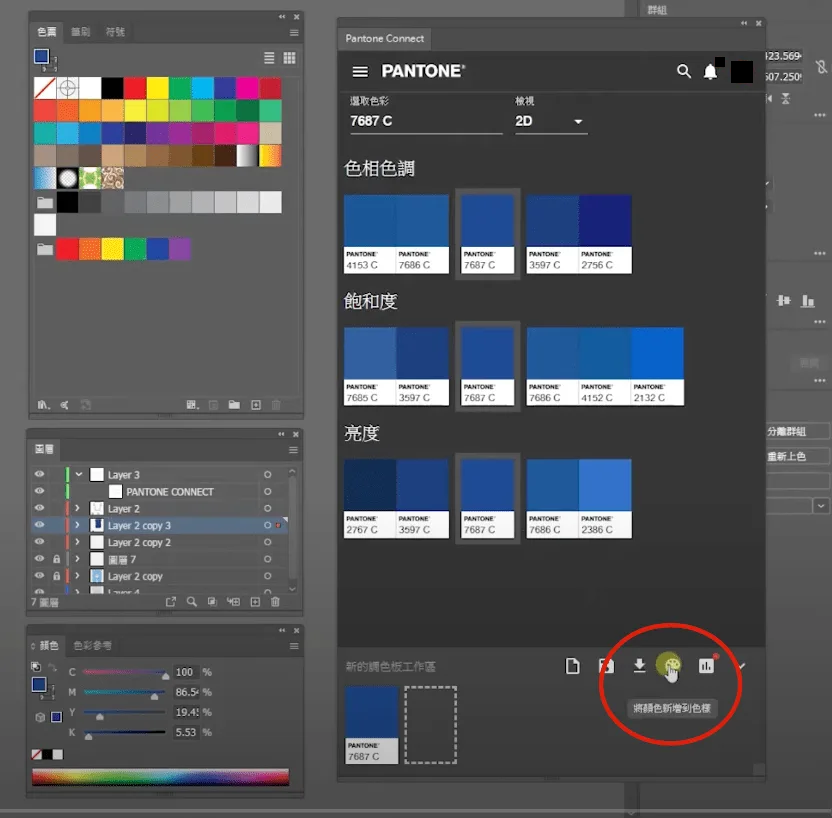This screenshot has width=832, height=818.
Task: Save palette with the disk icon
Action: (x=606, y=666)
